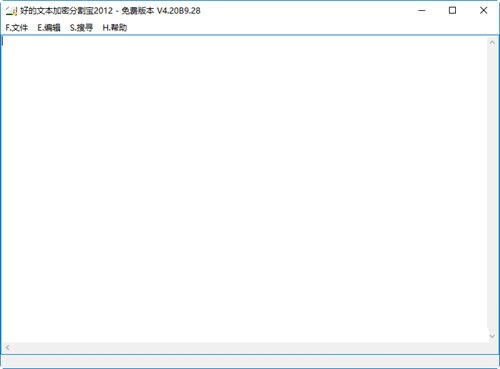Maximize the application window
The image size is (500, 369).
coord(452,11)
